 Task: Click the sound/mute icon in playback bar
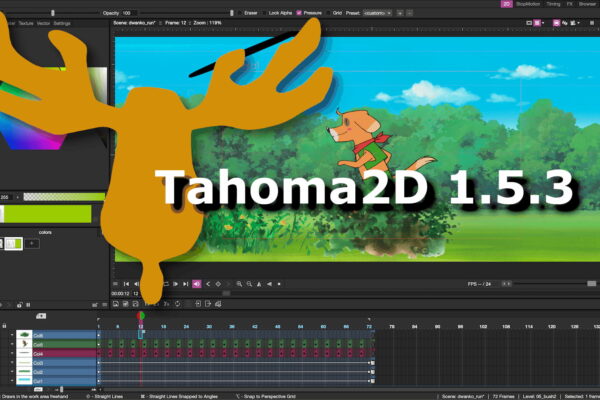[x=196, y=284]
